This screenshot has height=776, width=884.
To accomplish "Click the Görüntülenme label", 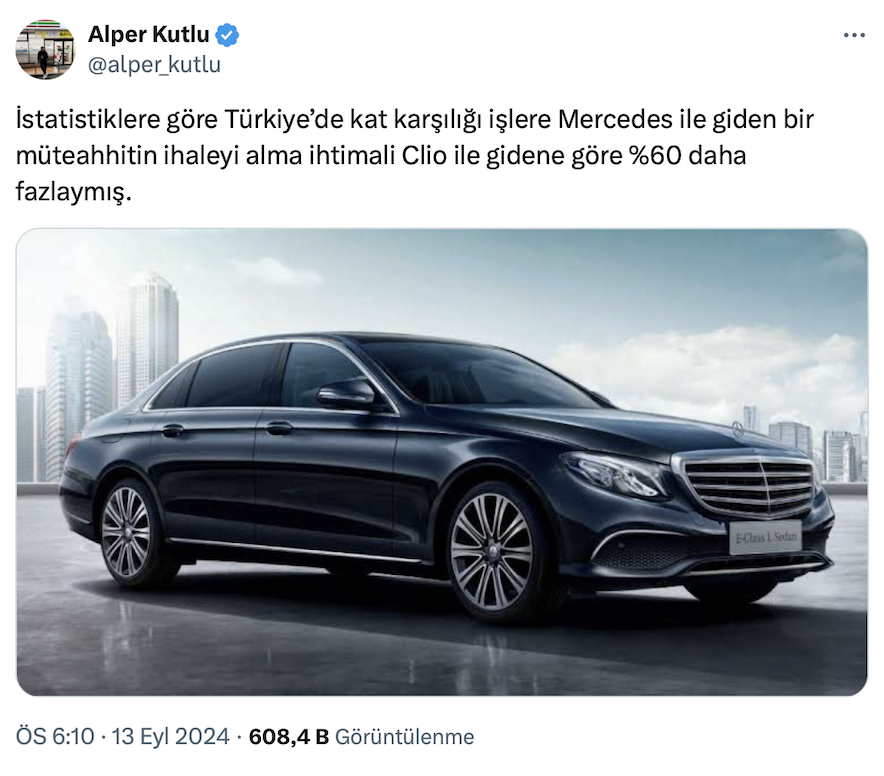I will 405,737.
